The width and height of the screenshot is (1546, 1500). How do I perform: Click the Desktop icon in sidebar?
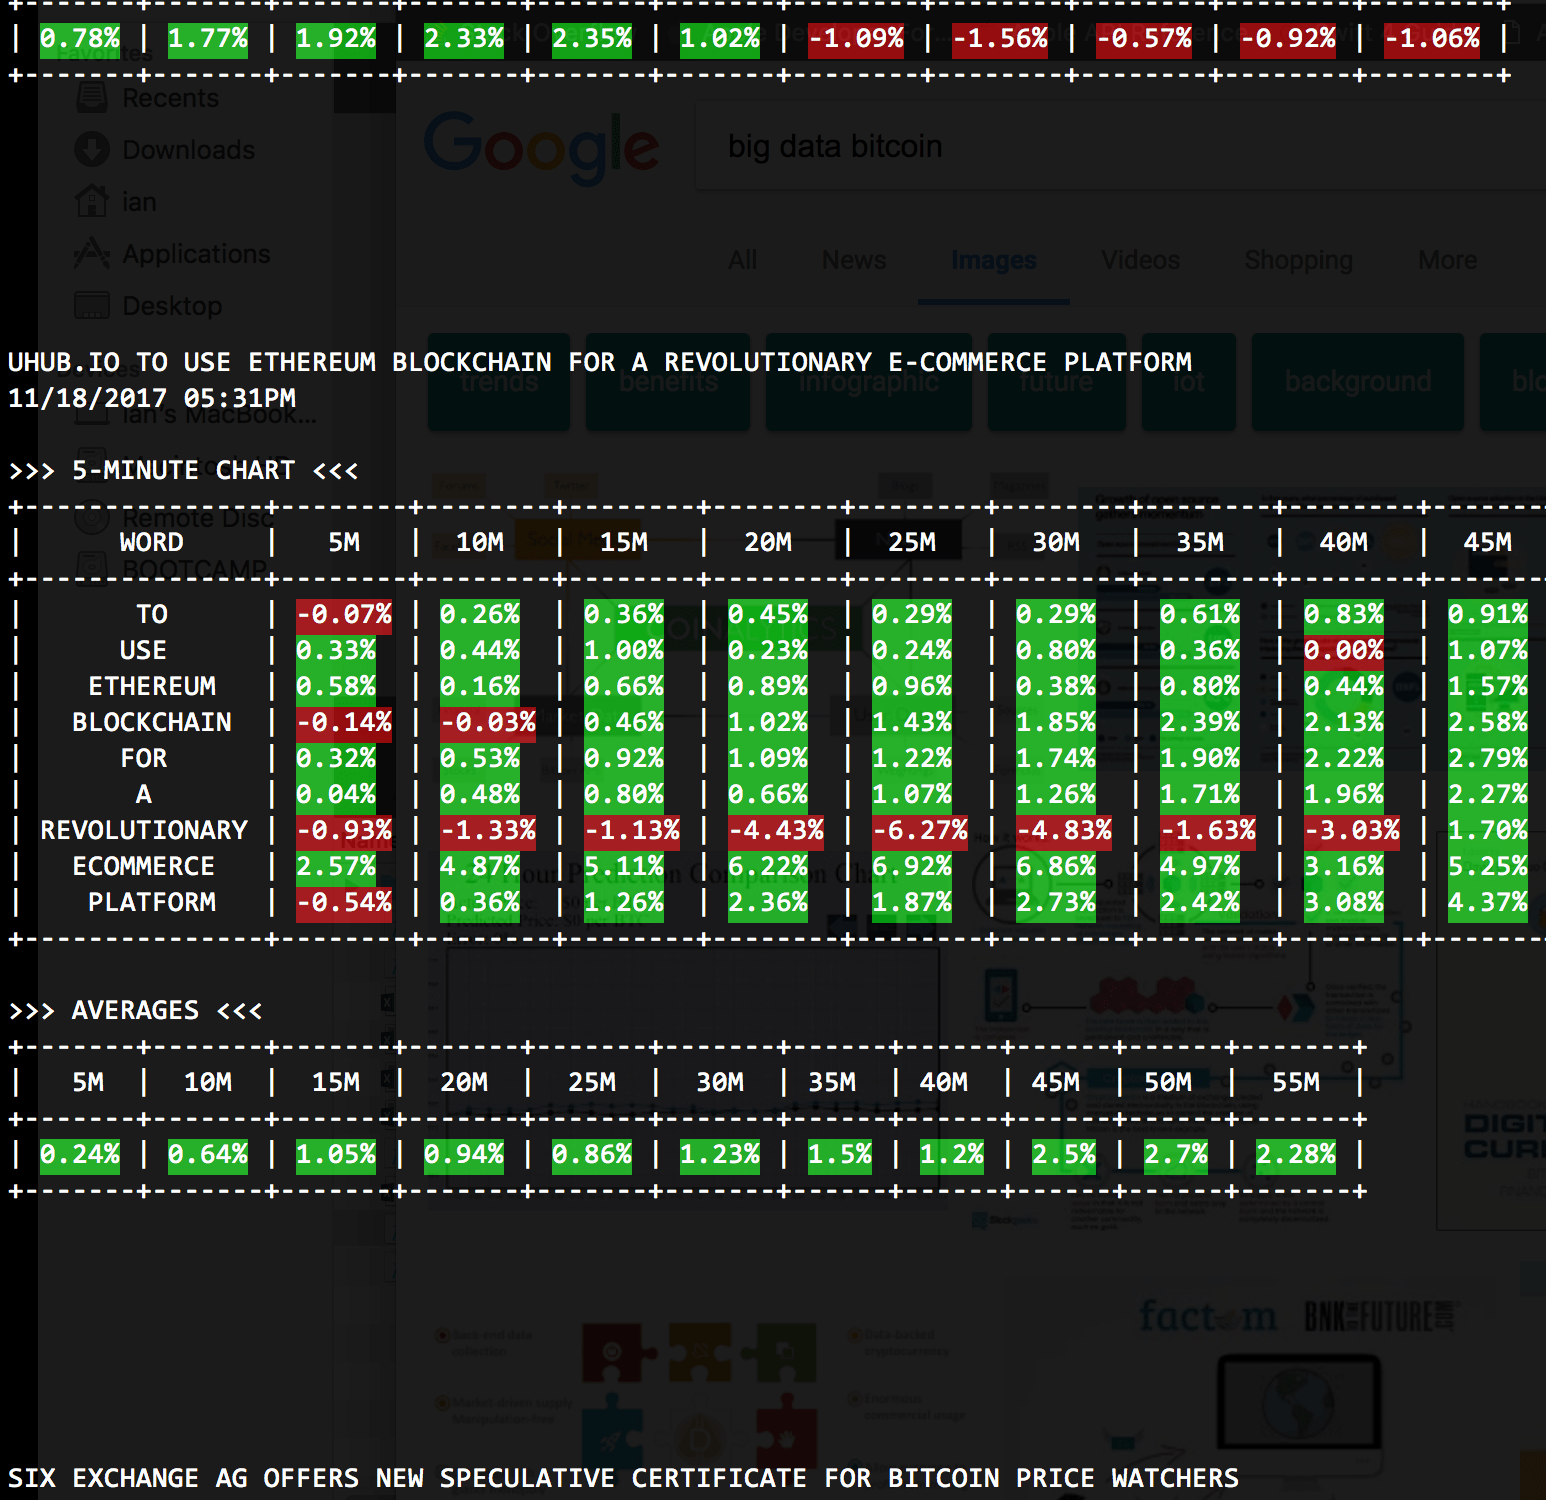92,306
